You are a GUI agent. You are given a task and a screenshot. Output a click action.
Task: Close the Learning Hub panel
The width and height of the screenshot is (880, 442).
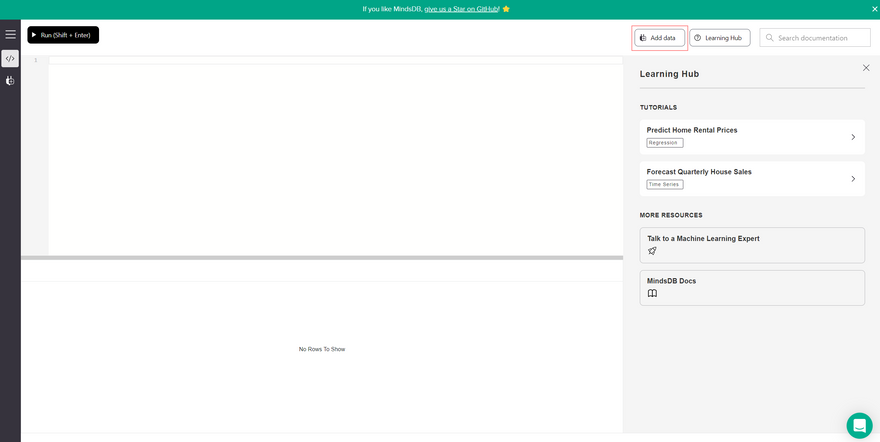click(x=866, y=68)
